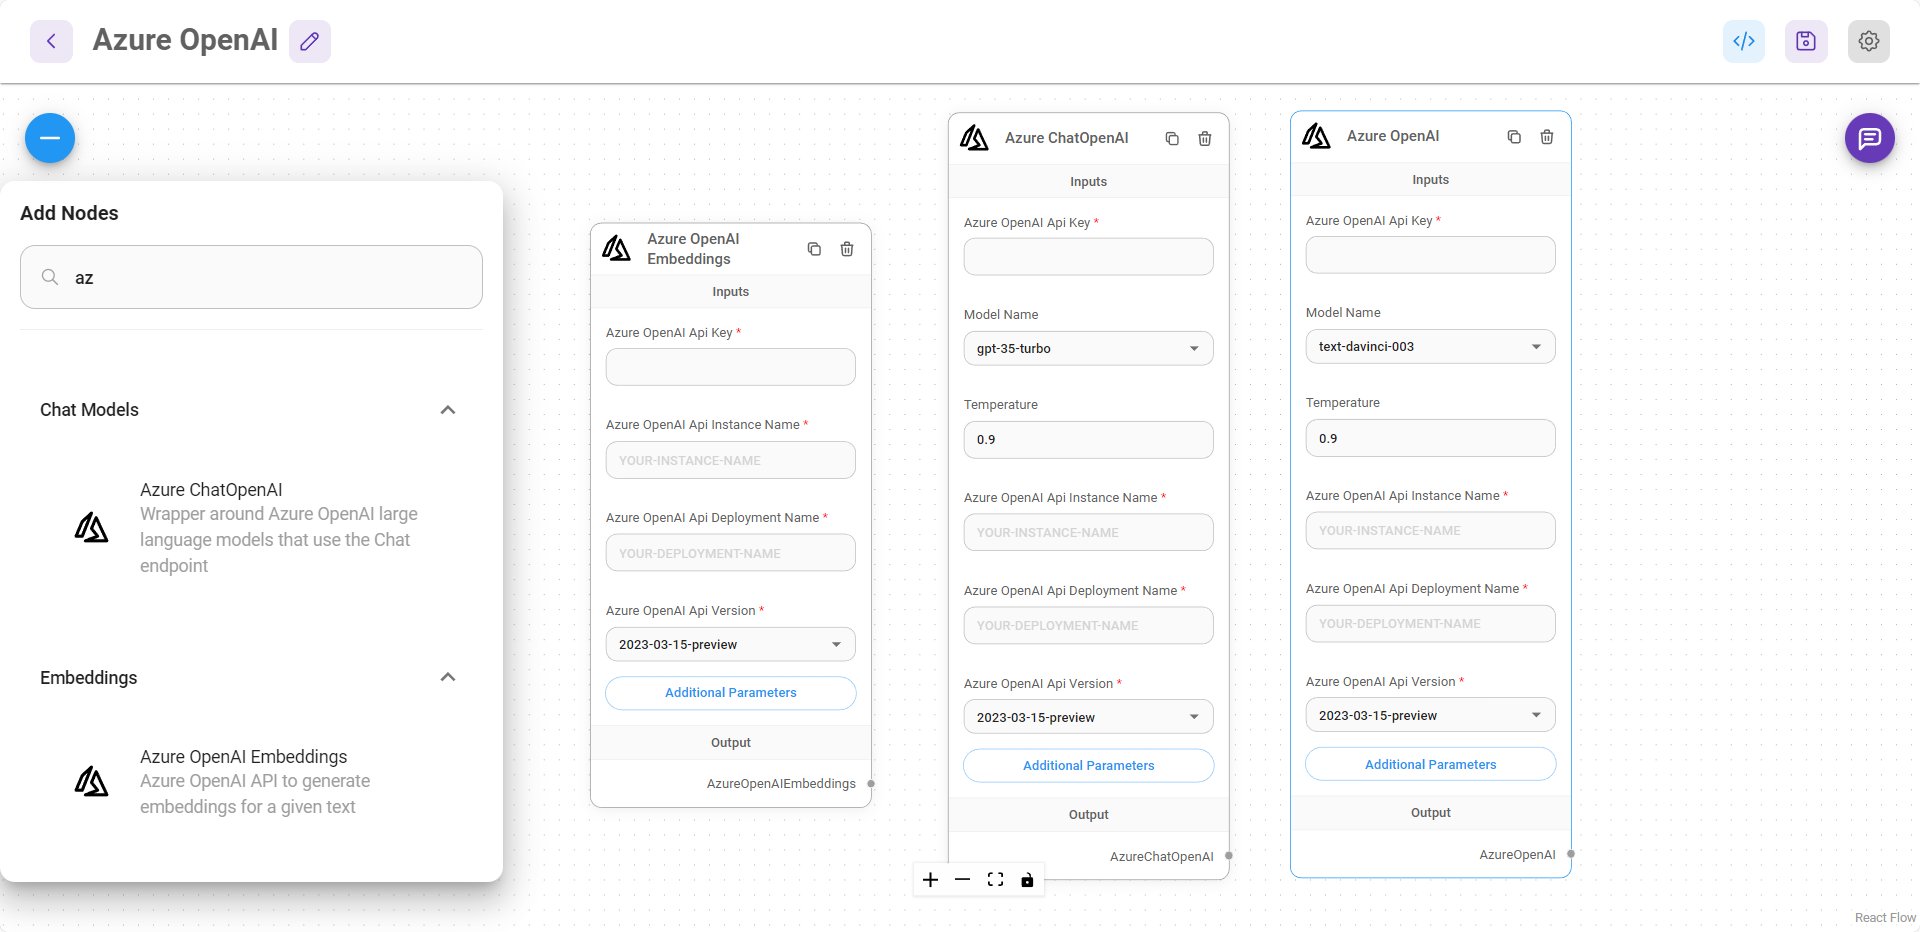This screenshot has height=932, width=1920.
Task: Rename the flow using the pencil icon
Action: (309, 41)
